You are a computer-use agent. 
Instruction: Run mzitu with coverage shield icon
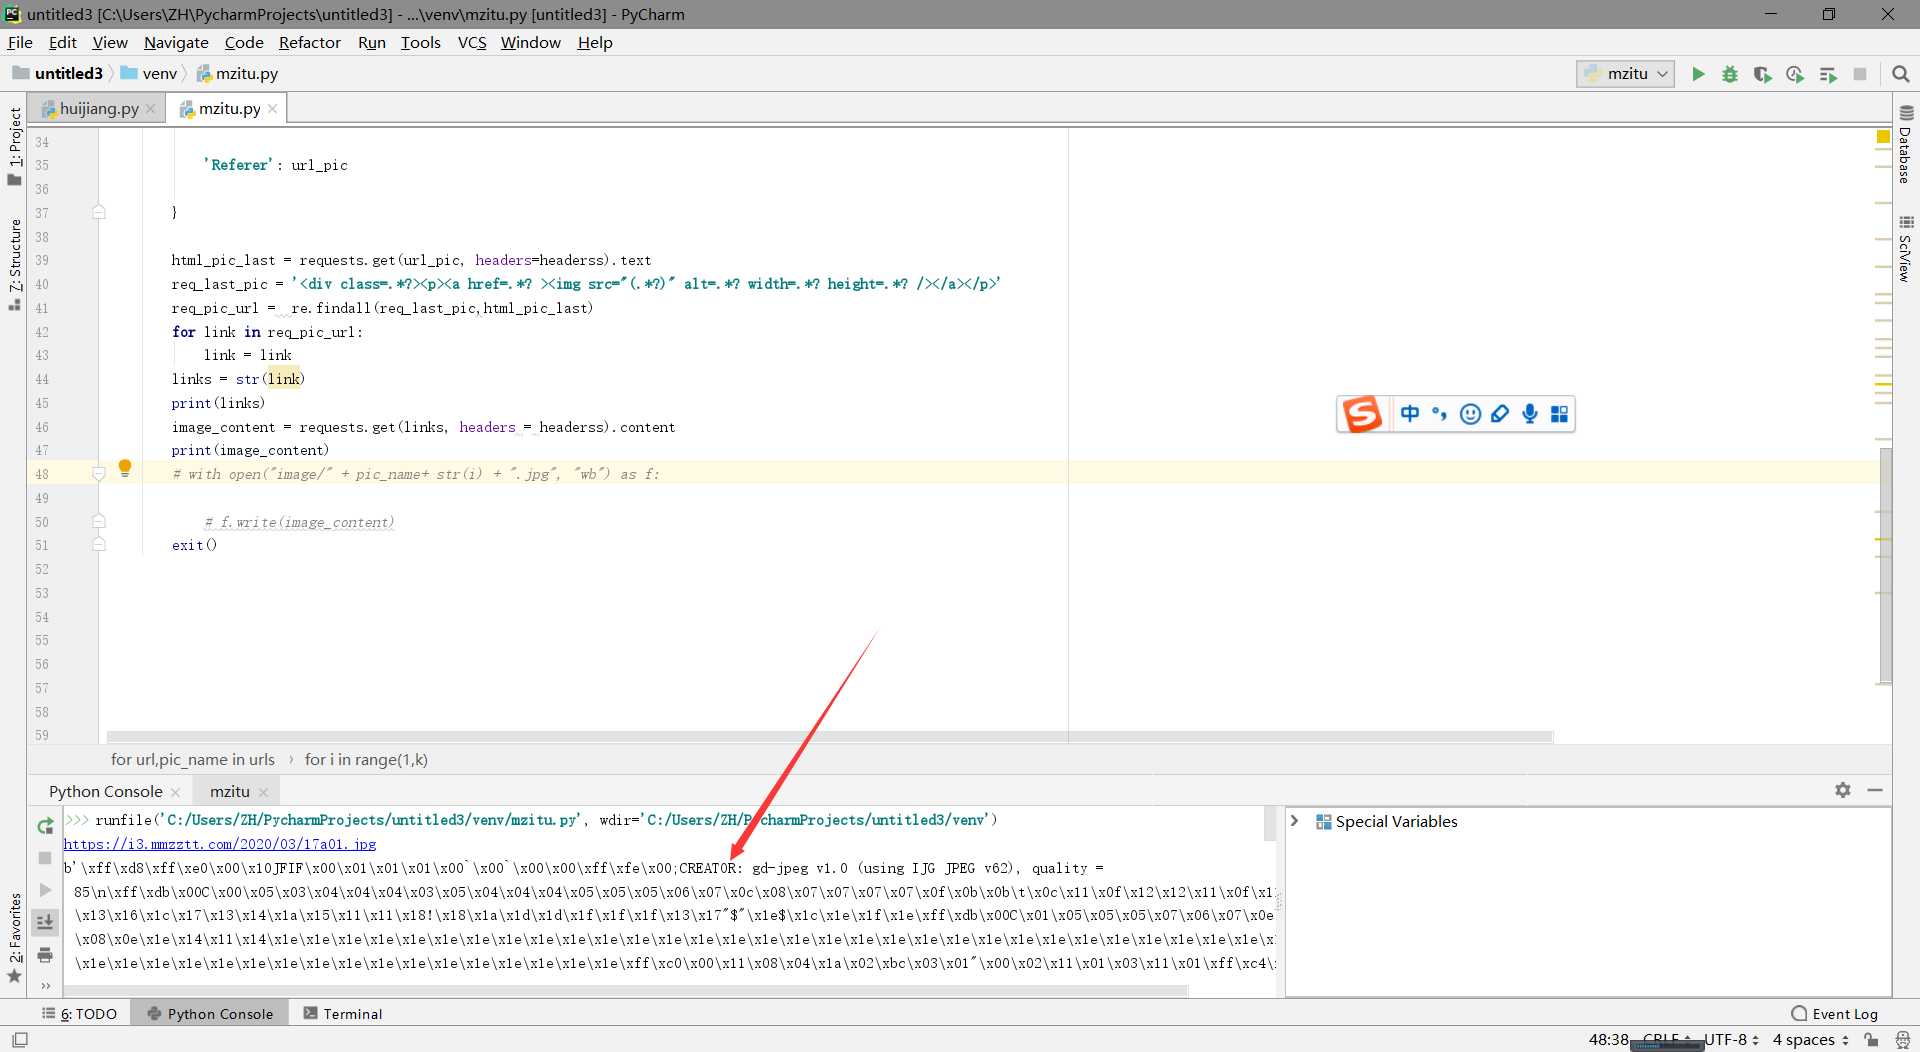pos(1762,74)
